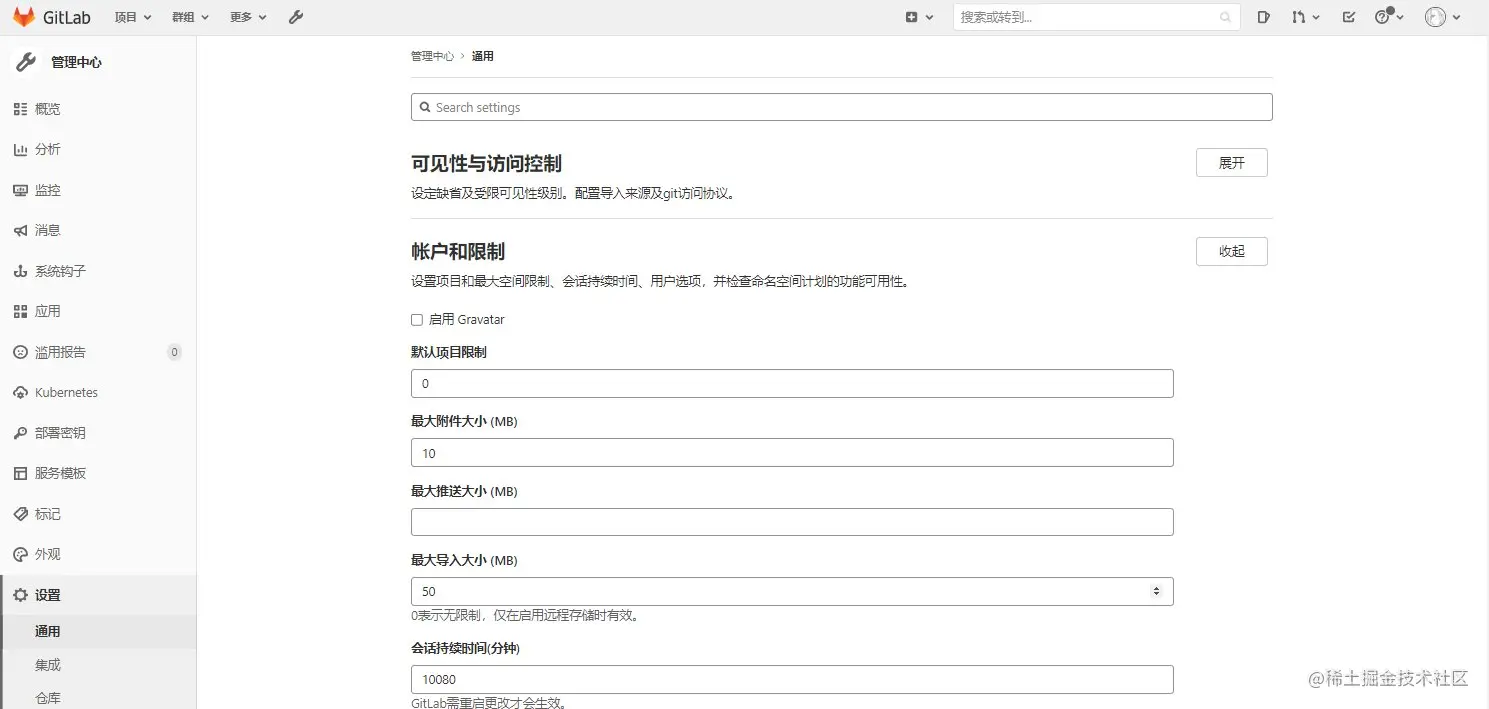This screenshot has height=709, width=1489.
Task: Open 滥用报告 from the sidebar
Action: click(59, 351)
